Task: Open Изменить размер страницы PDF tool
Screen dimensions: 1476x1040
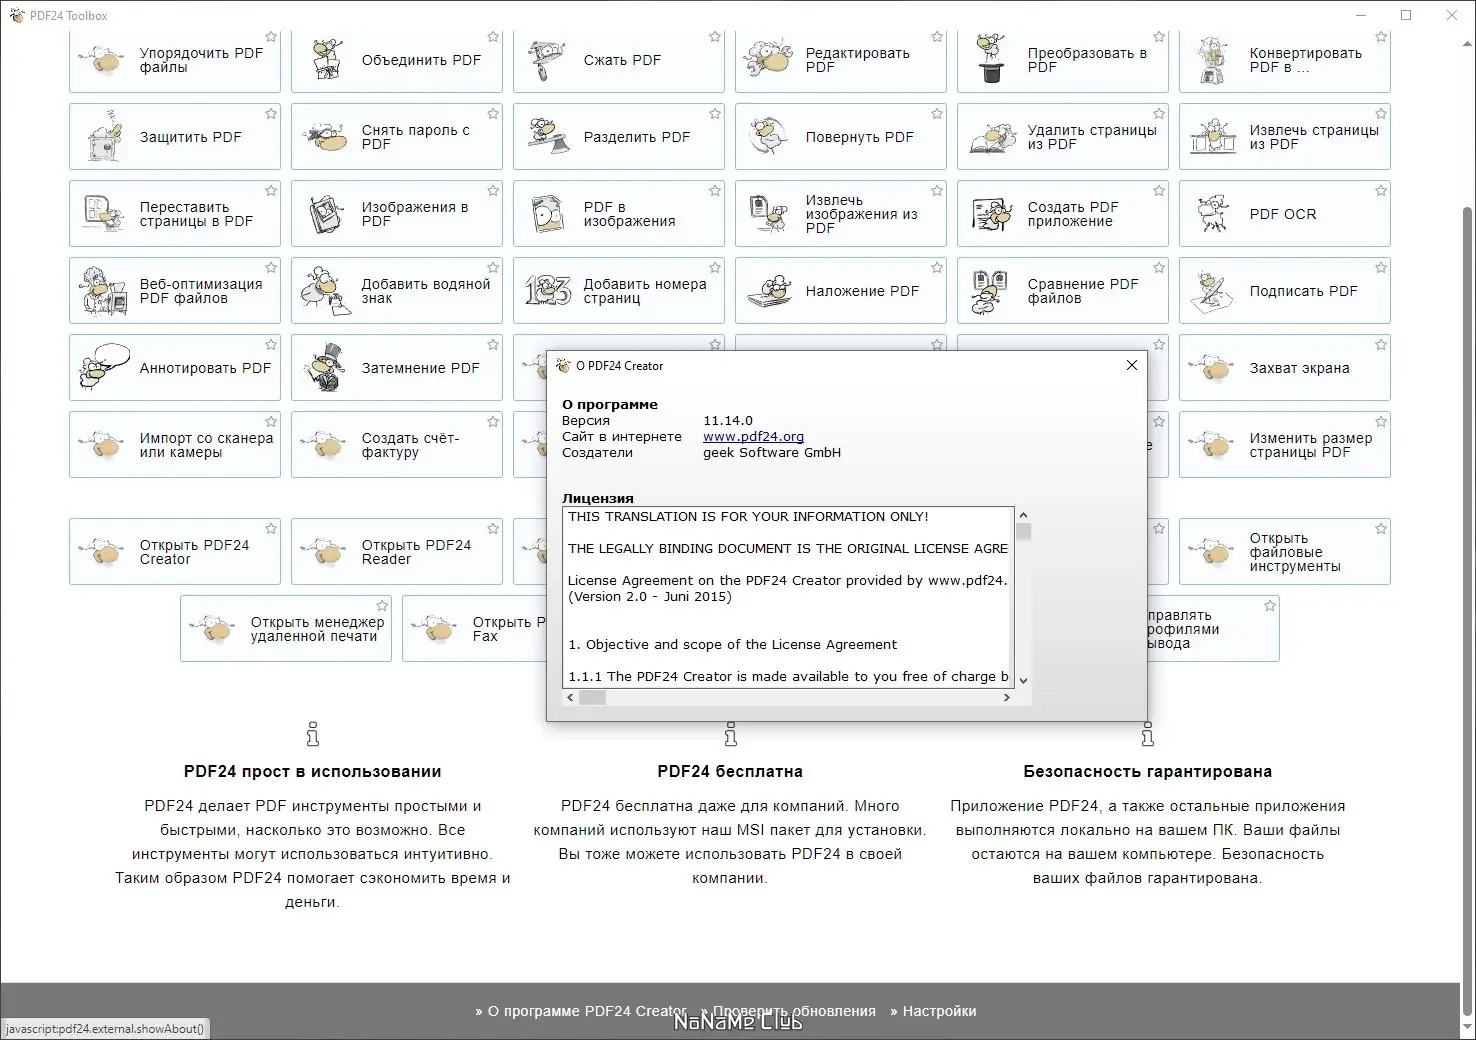Action: coord(1285,445)
